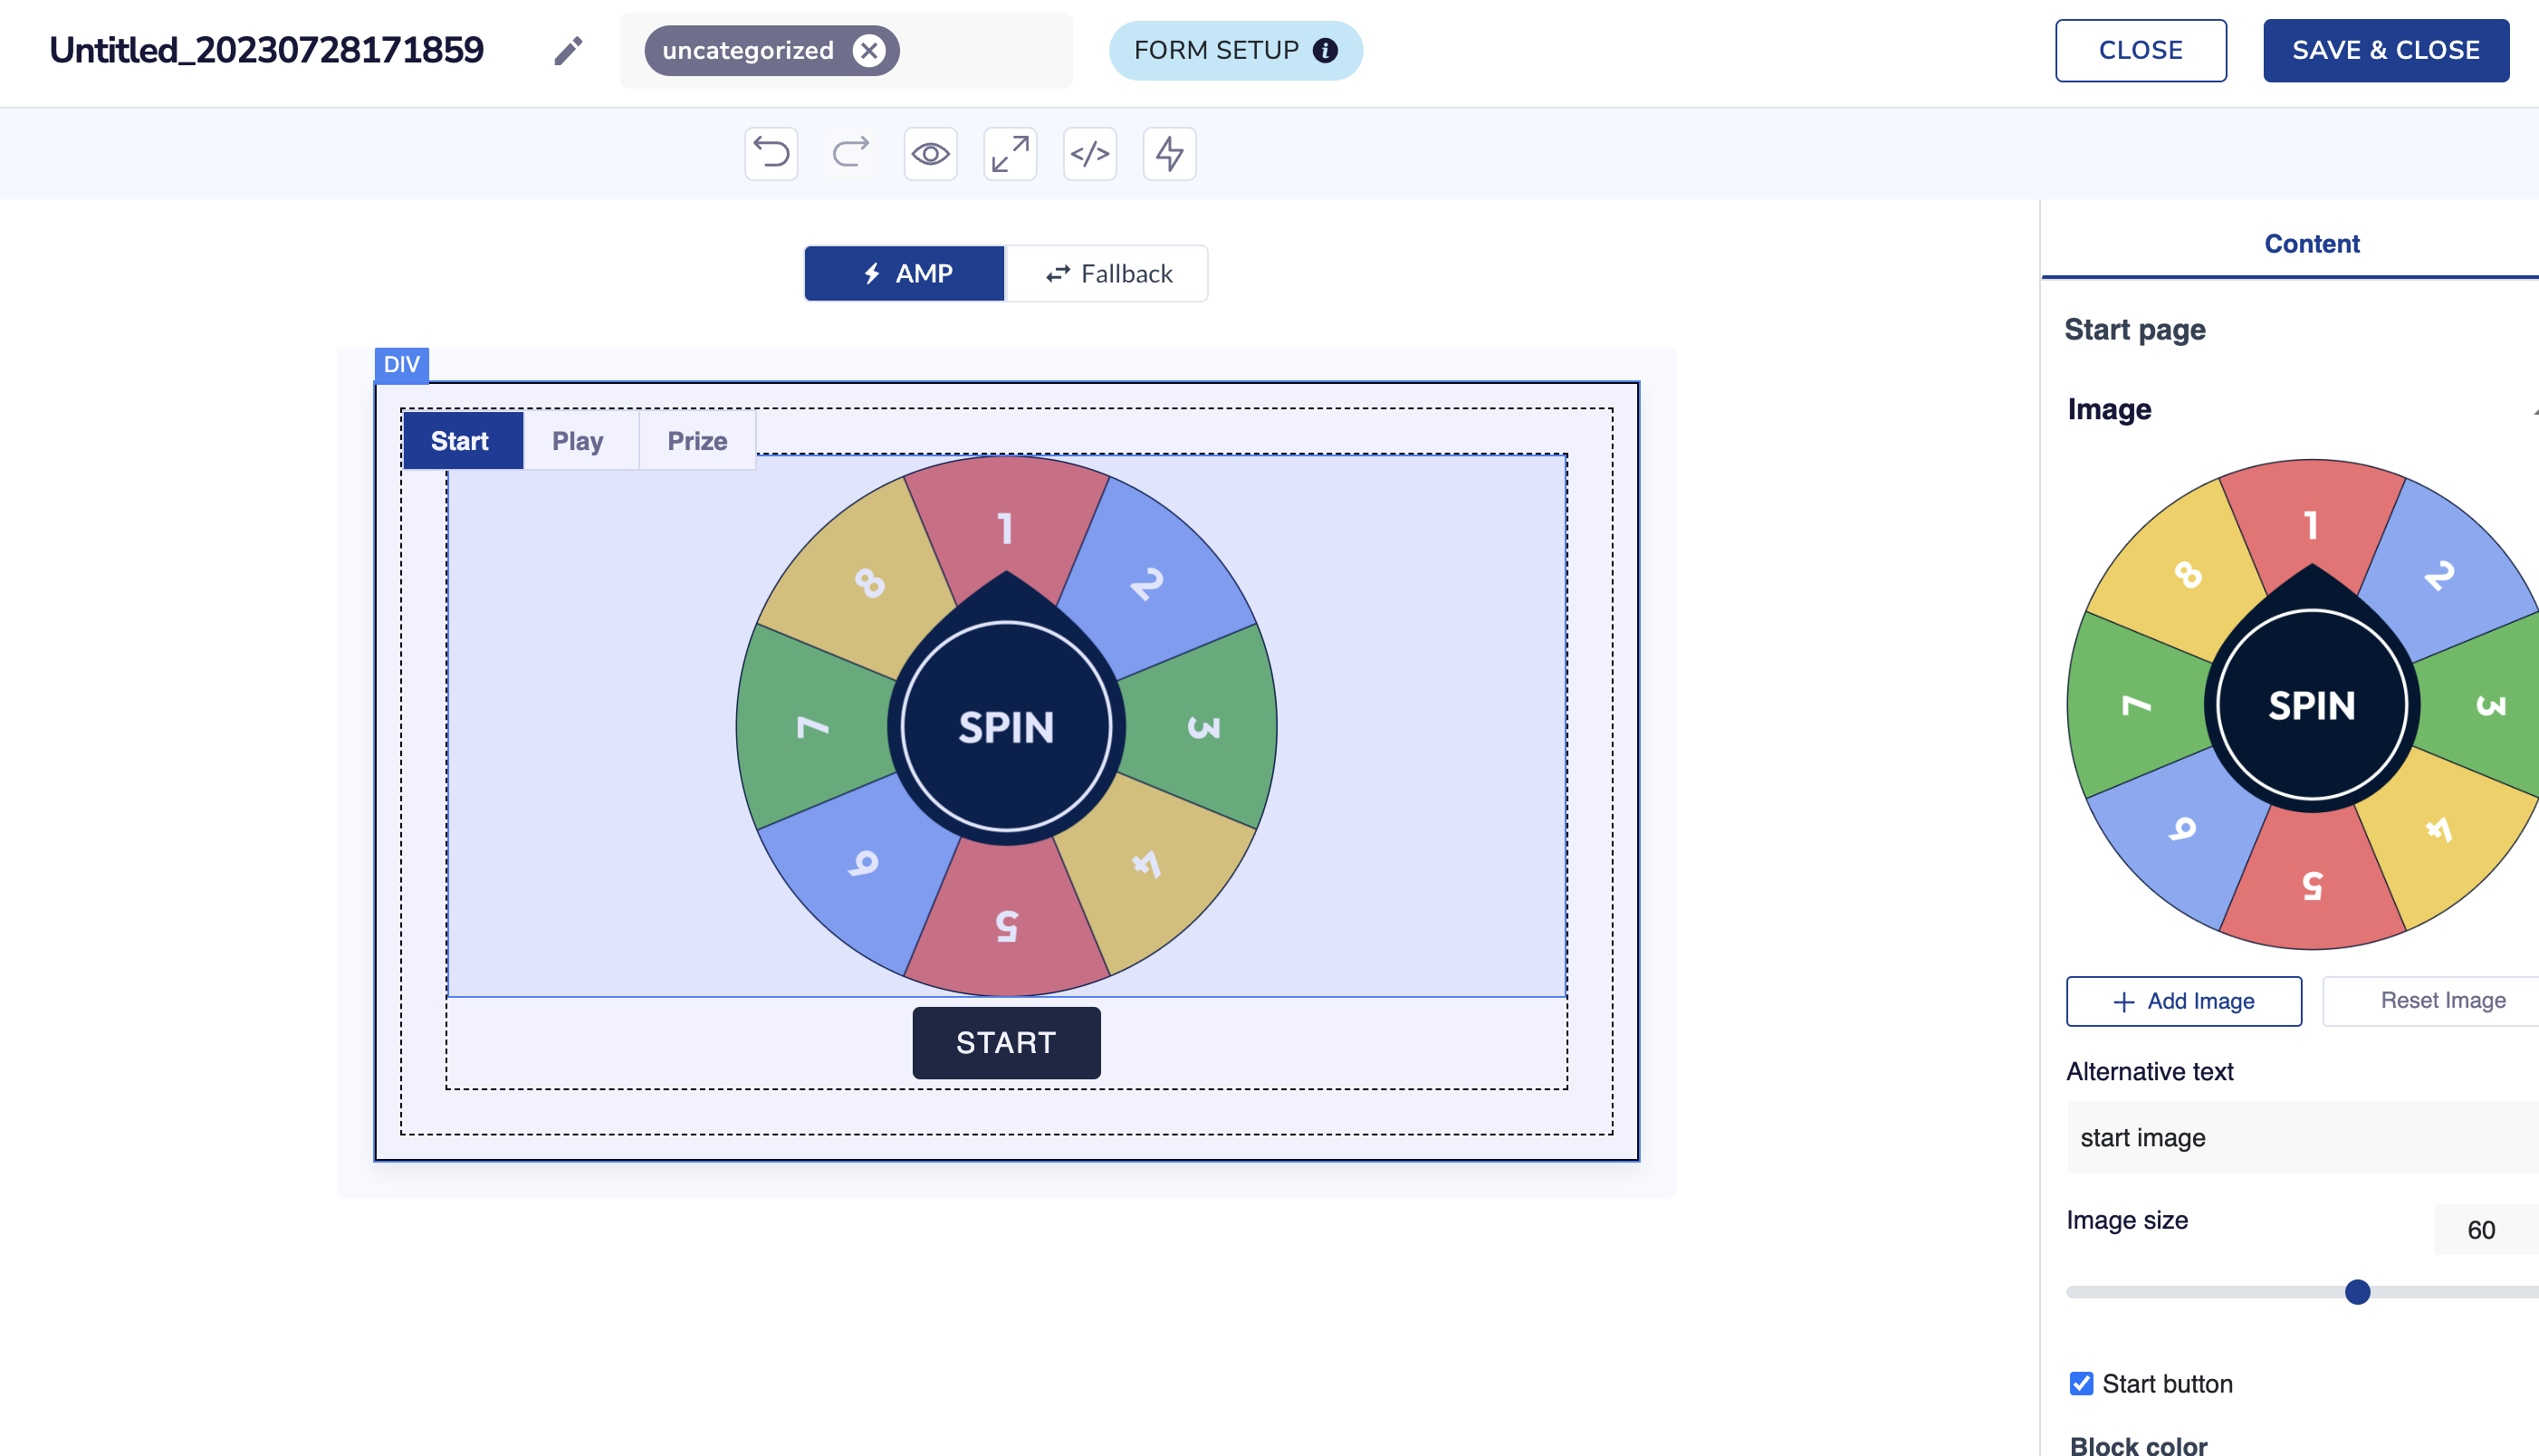The image size is (2539, 1456).
Task: Edit title with the pencil icon
Action: 568,51
